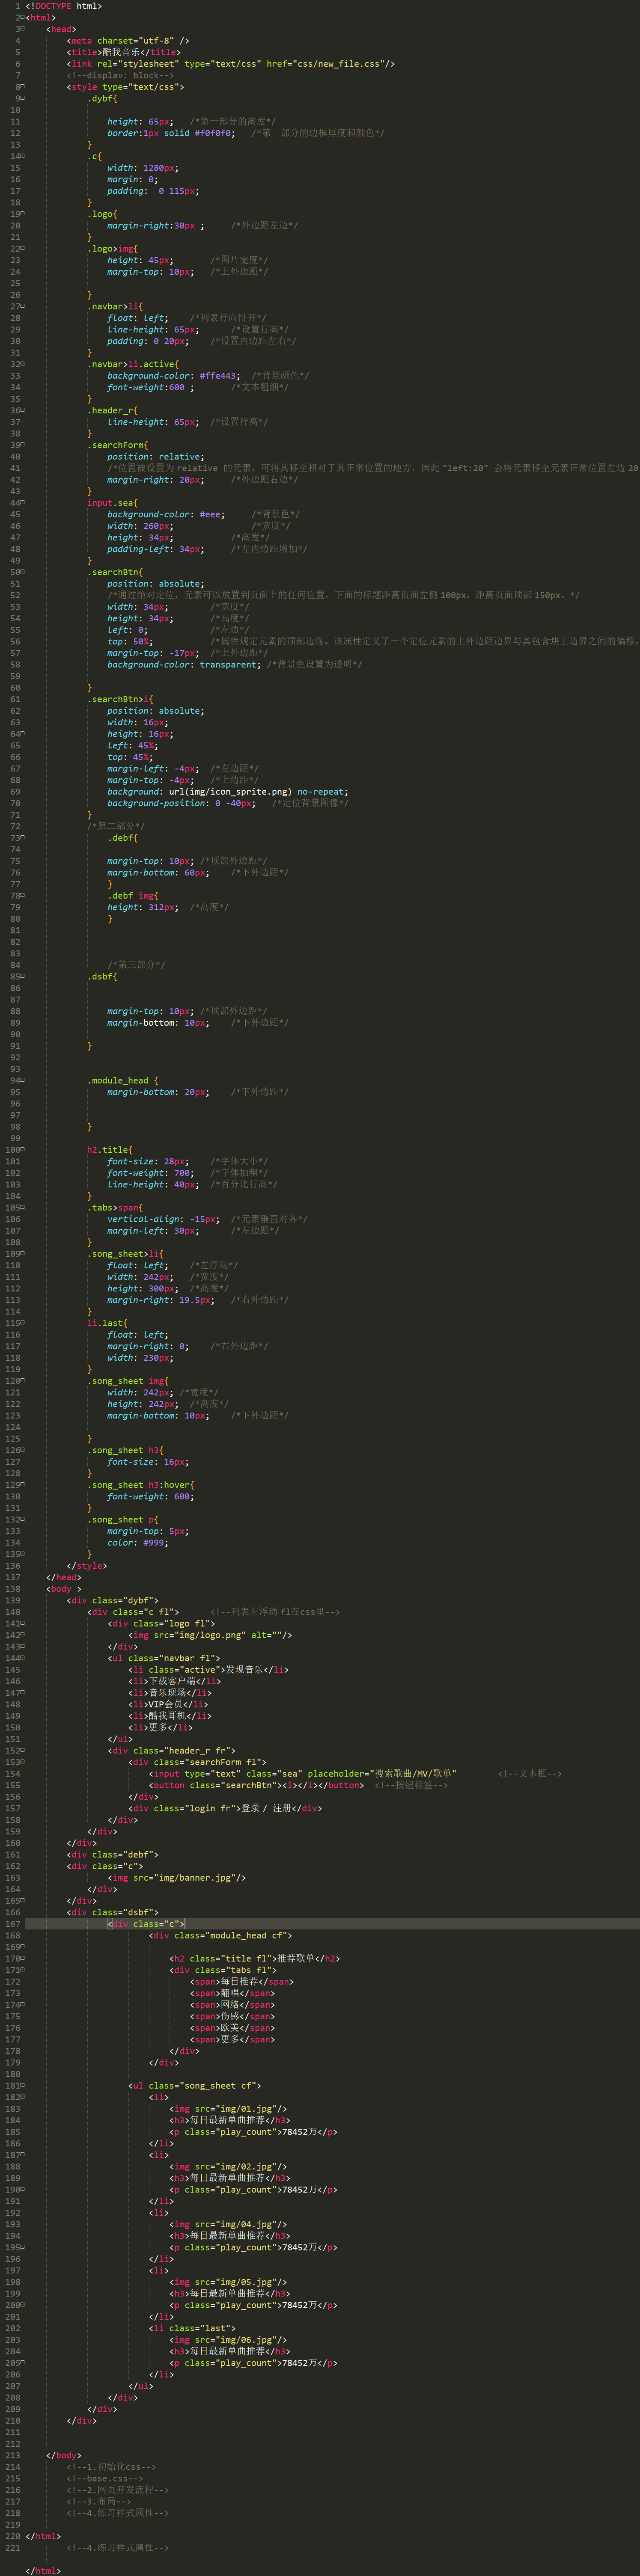Click line number 136 beside closing style tag
640x2576 pixels.
(12, 1566)
